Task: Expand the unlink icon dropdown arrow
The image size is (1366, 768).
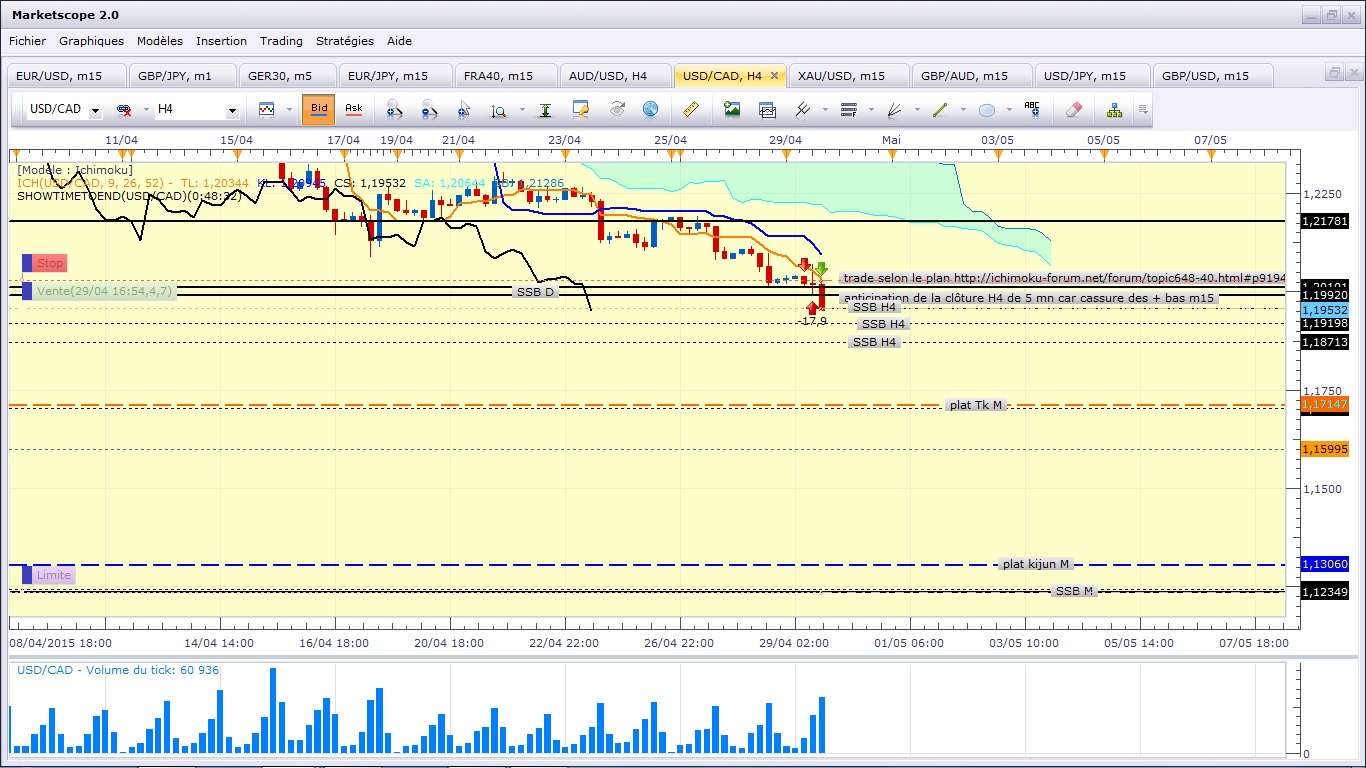Action: tap(145, 110)
